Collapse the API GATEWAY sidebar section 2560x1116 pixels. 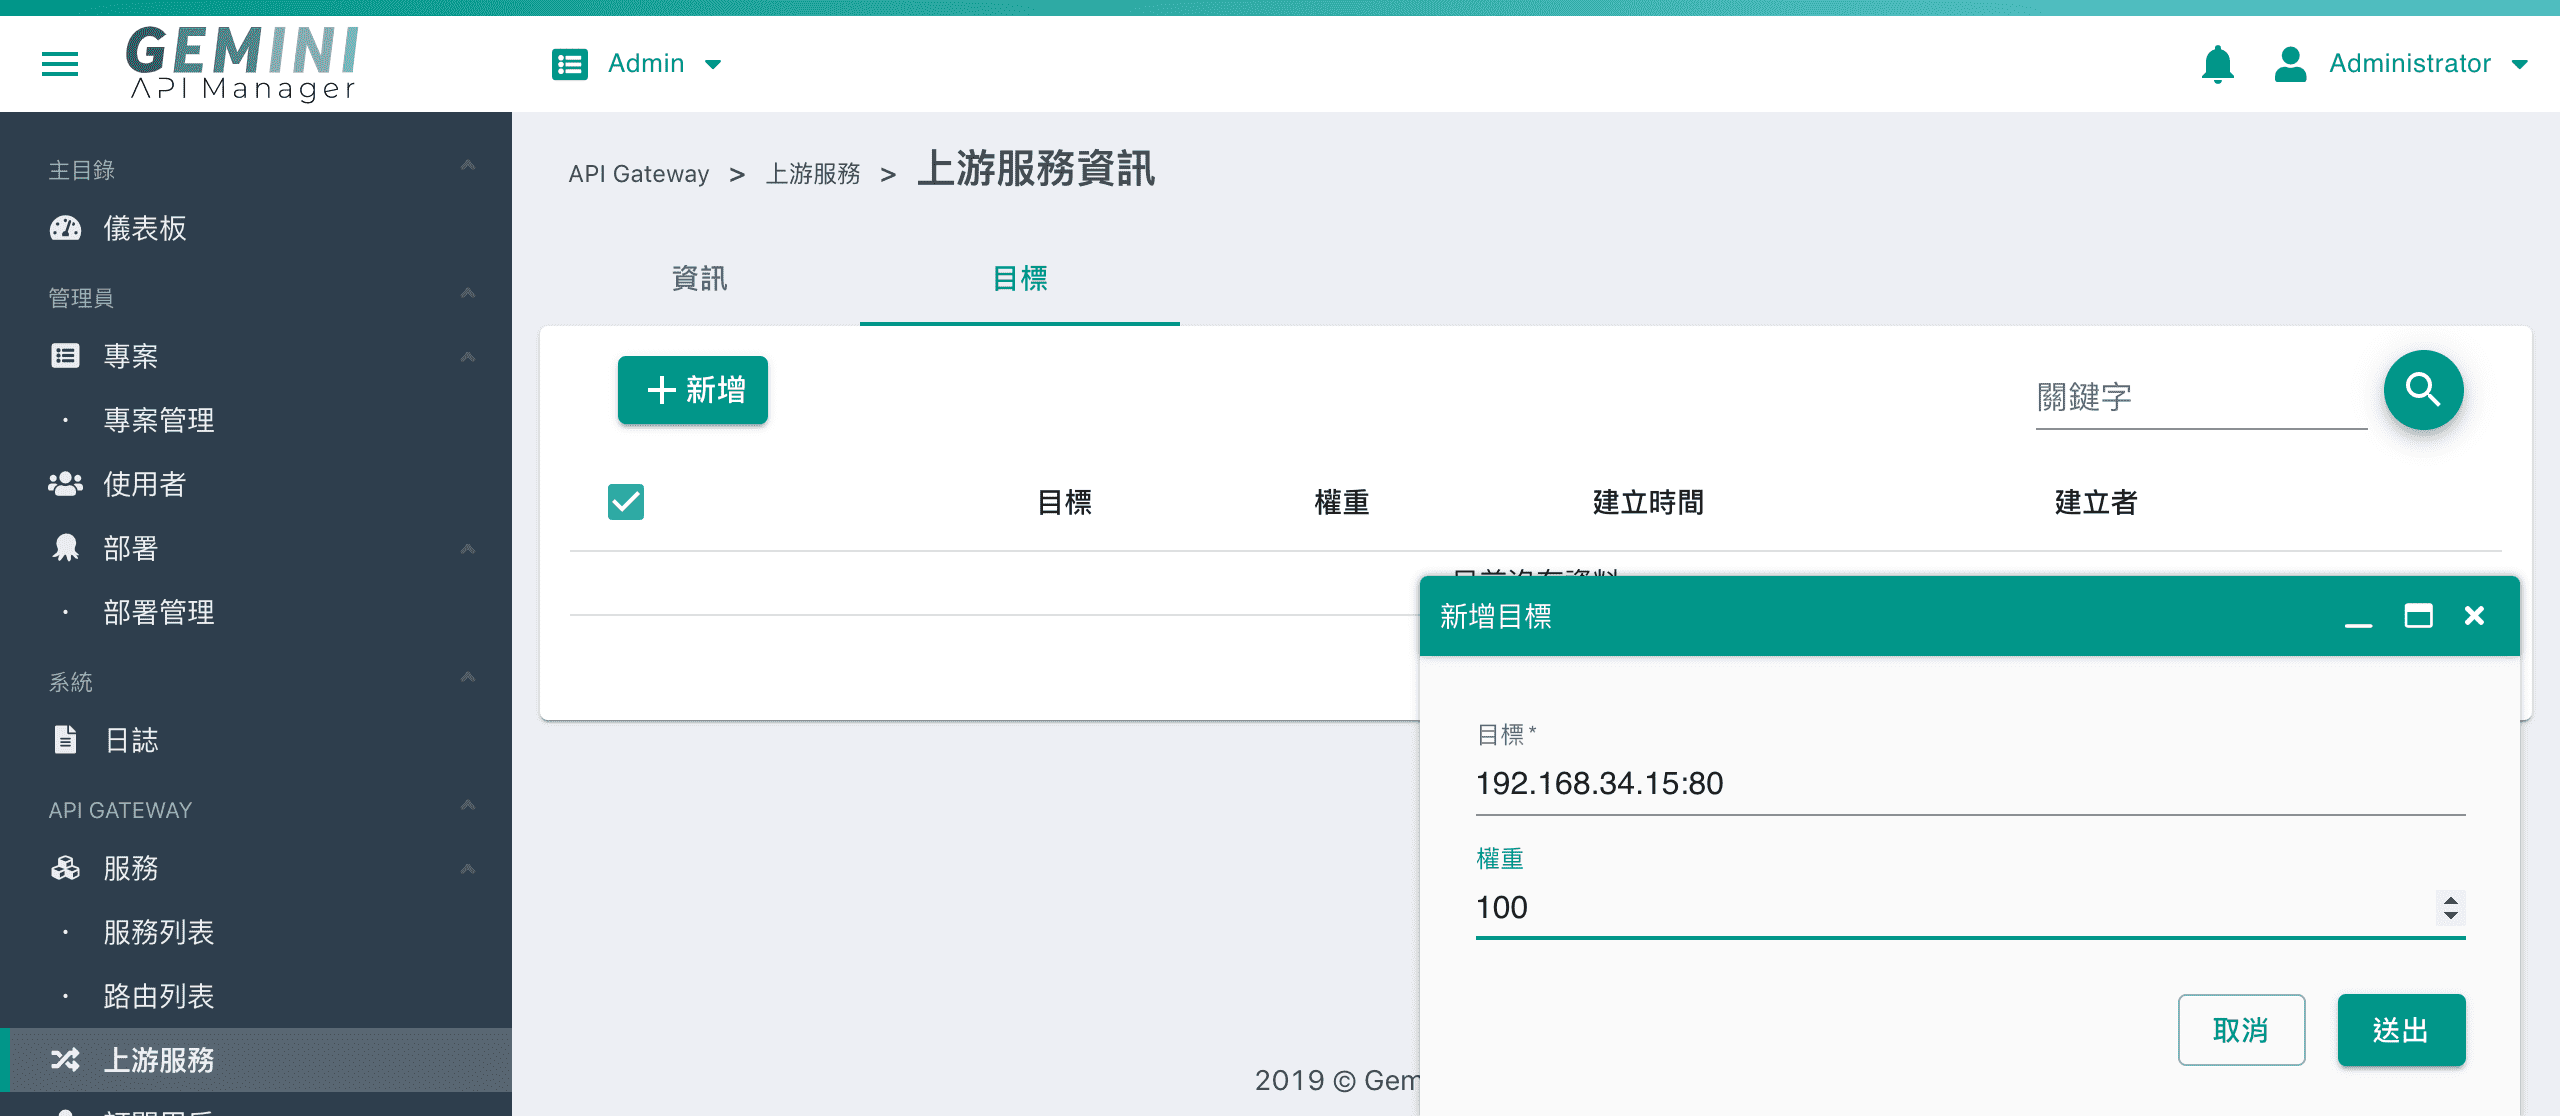point(467,805)
